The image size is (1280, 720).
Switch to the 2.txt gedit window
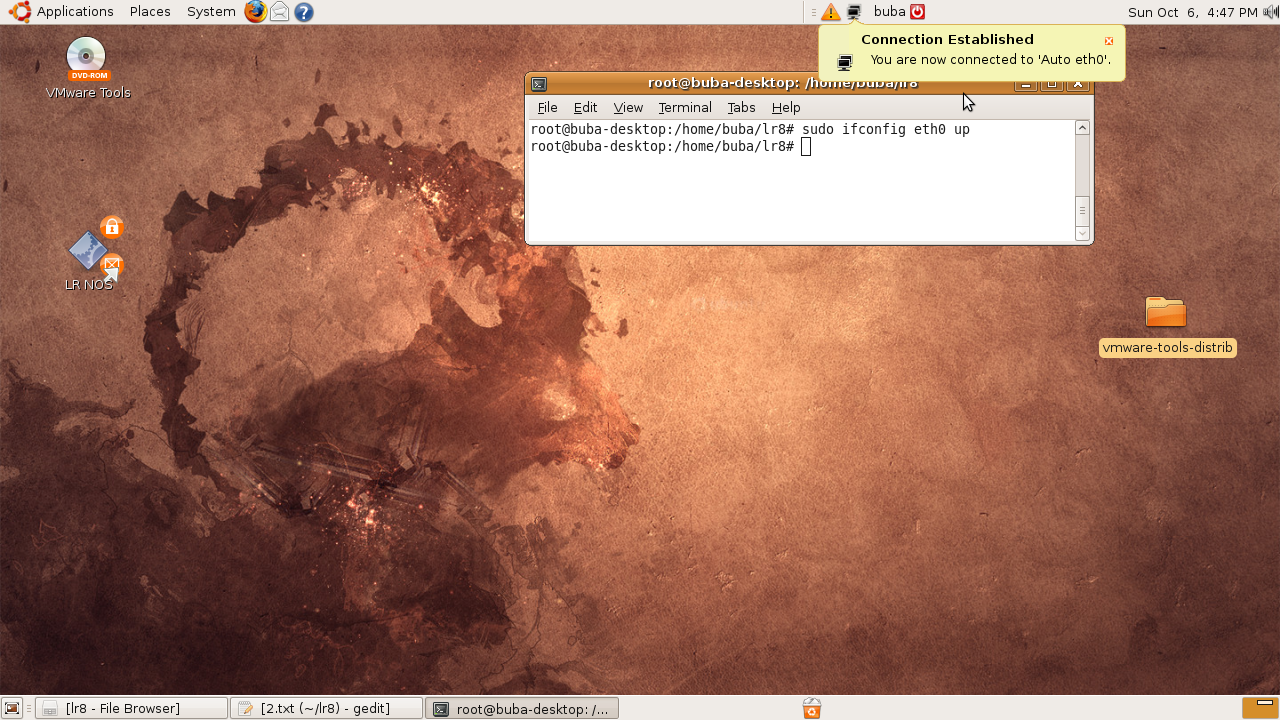click(326, 708)
